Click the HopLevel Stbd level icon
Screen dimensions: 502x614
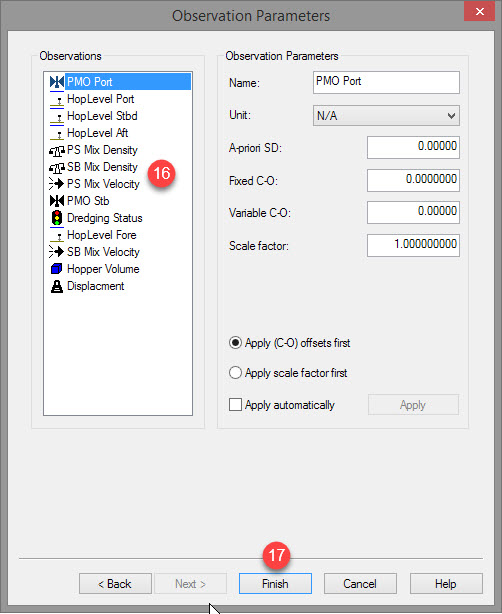57,116
